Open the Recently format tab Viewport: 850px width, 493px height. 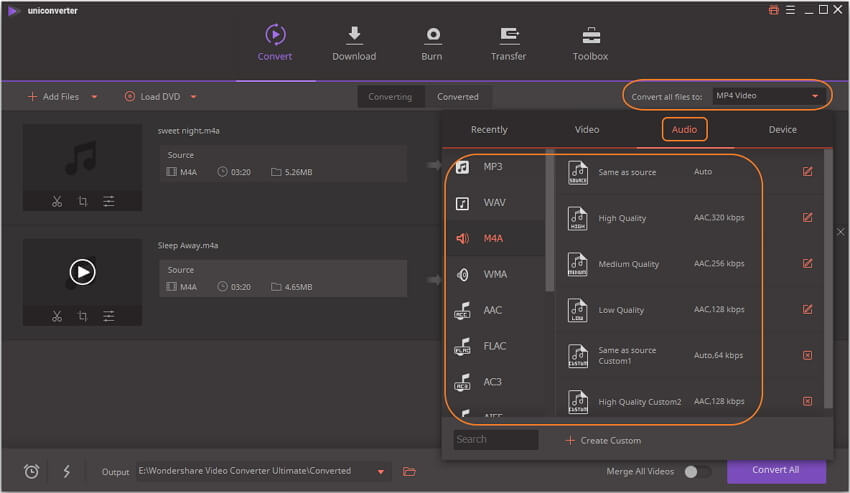point(489,130)
